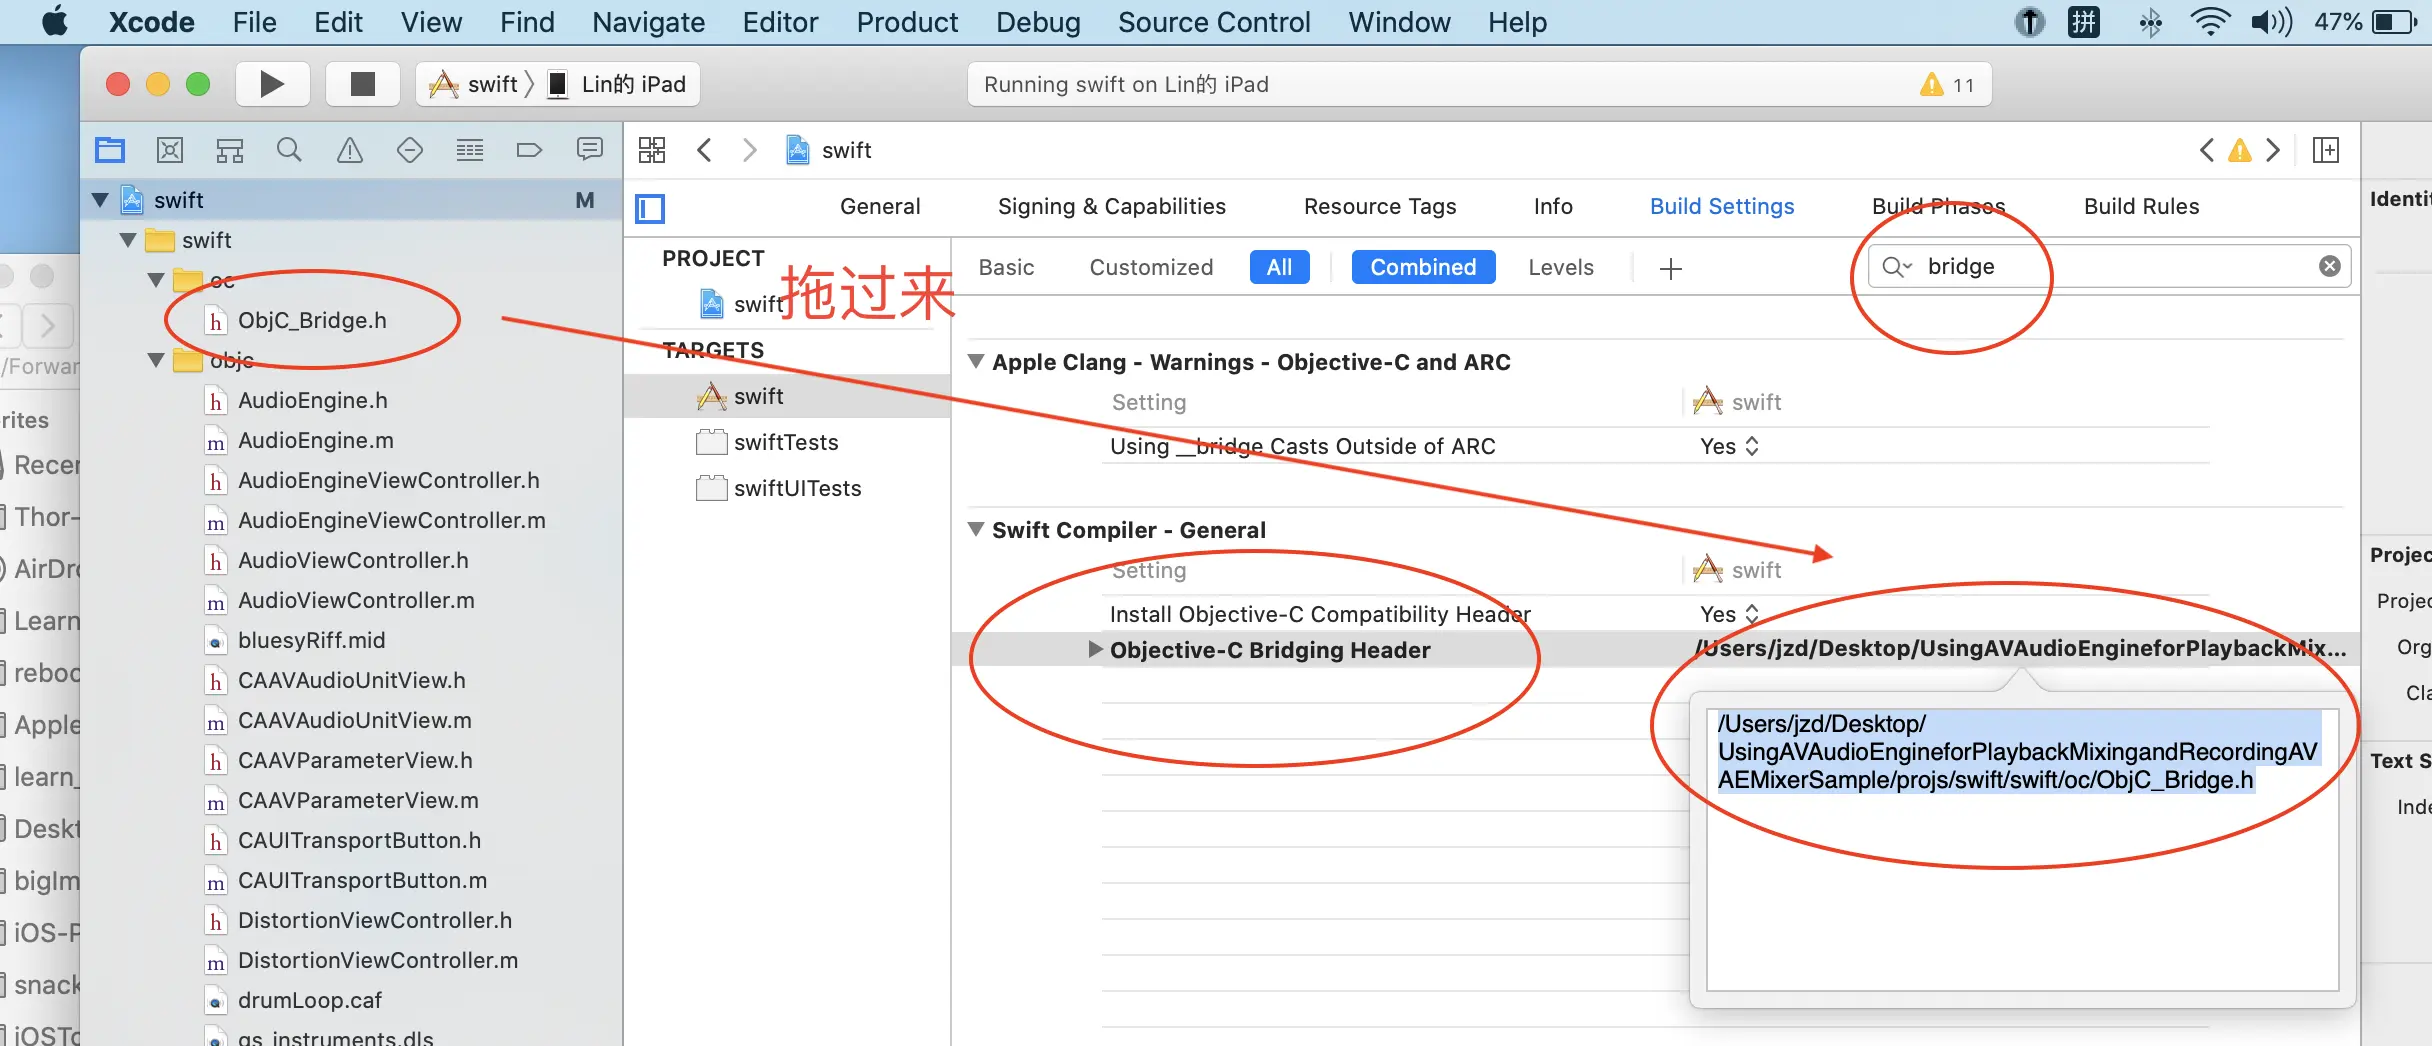Go back with the editor back arrow
Screen dimensions: 2432x1046
704,150
